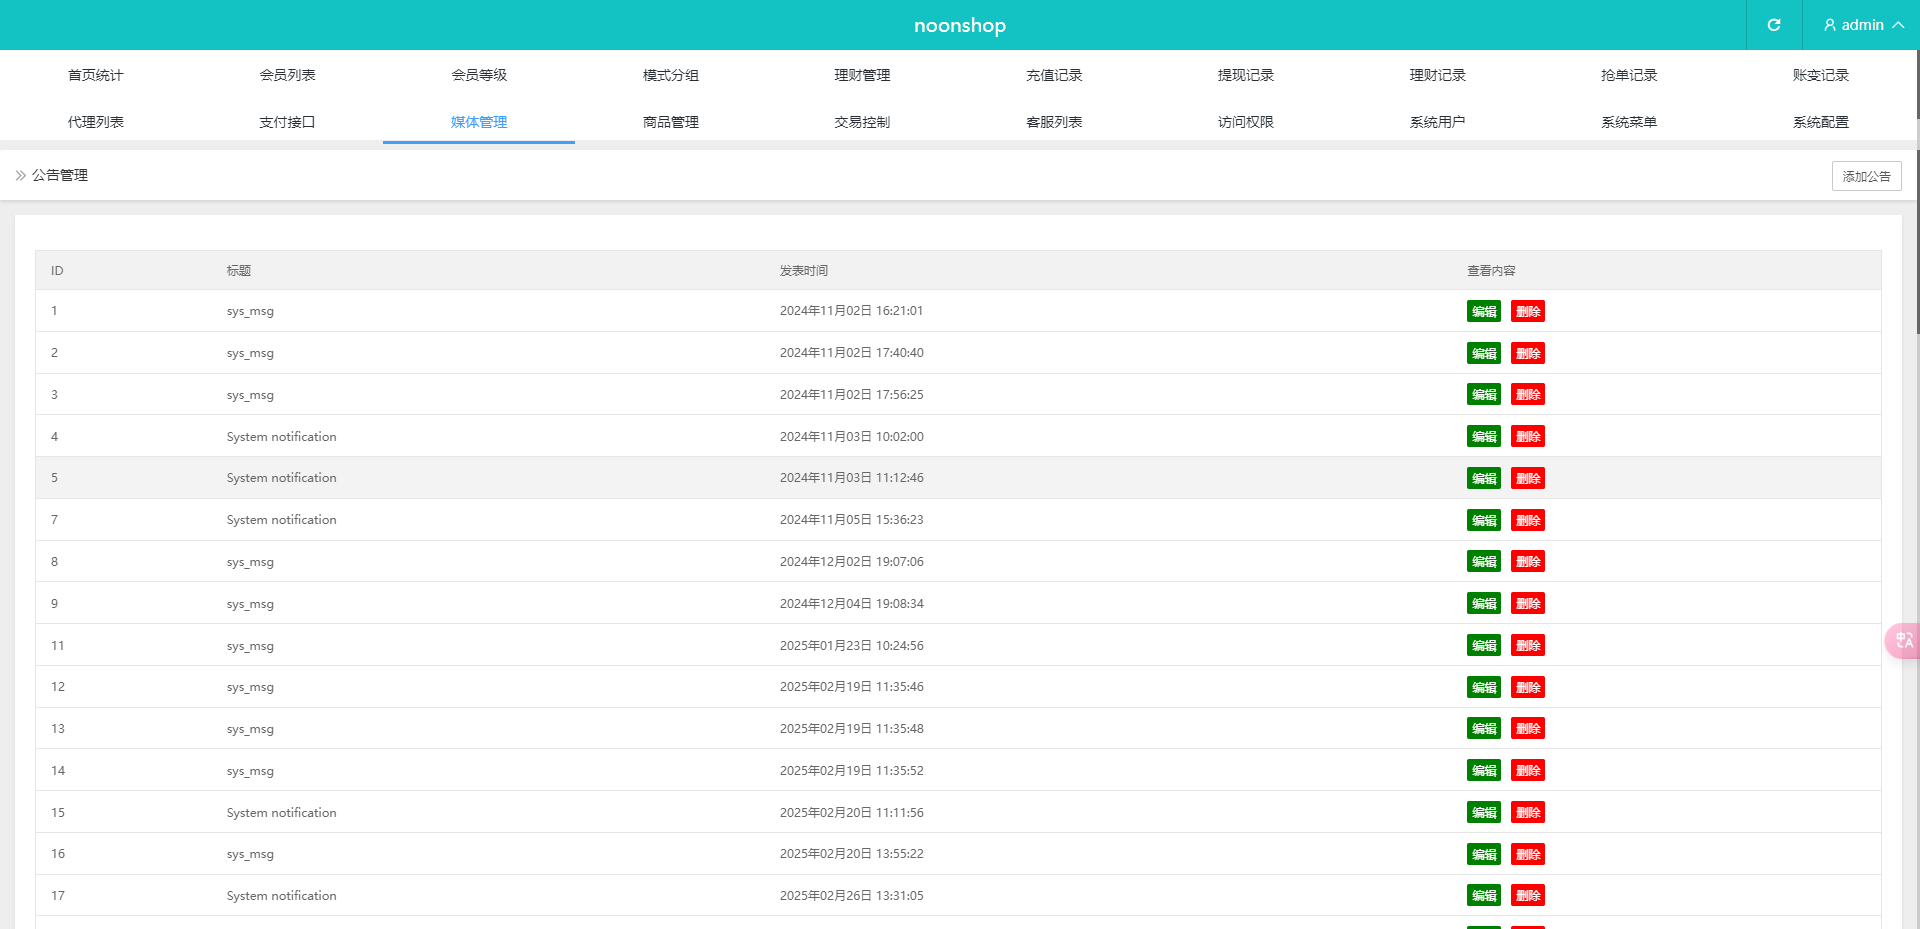Edit announcement ID 15
The height and width of the screenshot is (929, 1920).
point(1484,813)
